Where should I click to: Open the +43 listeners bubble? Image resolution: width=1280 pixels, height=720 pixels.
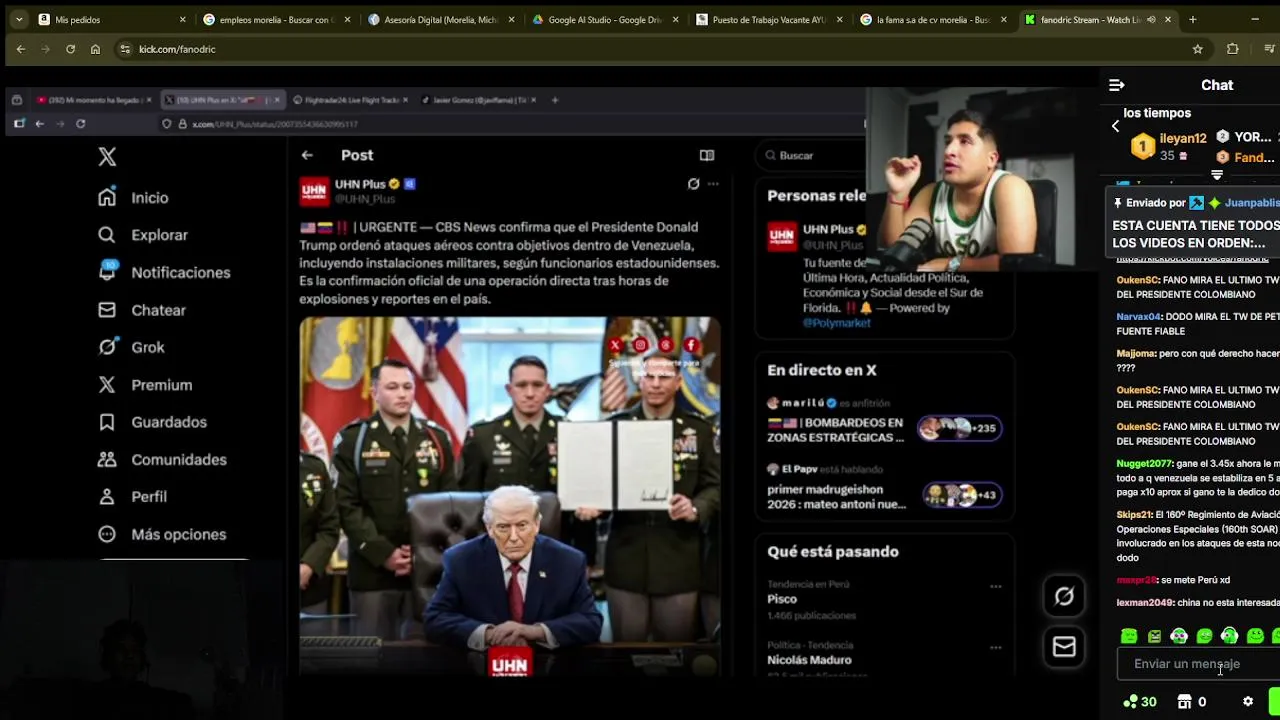(963, 495)
